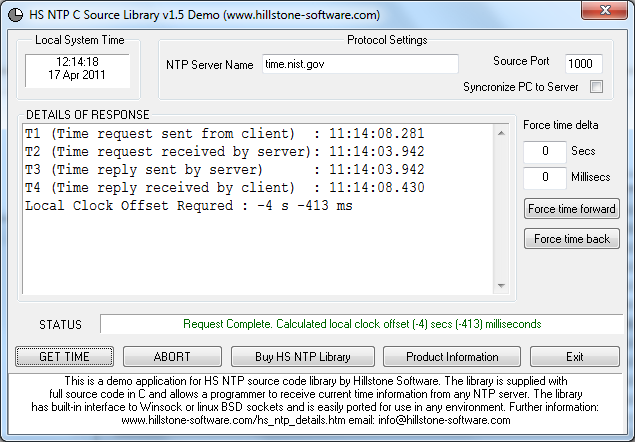Click the NTP Server Name field
The width and height of the screenshot is (635, 442).
pyautogui.click(x=360, y=64)
